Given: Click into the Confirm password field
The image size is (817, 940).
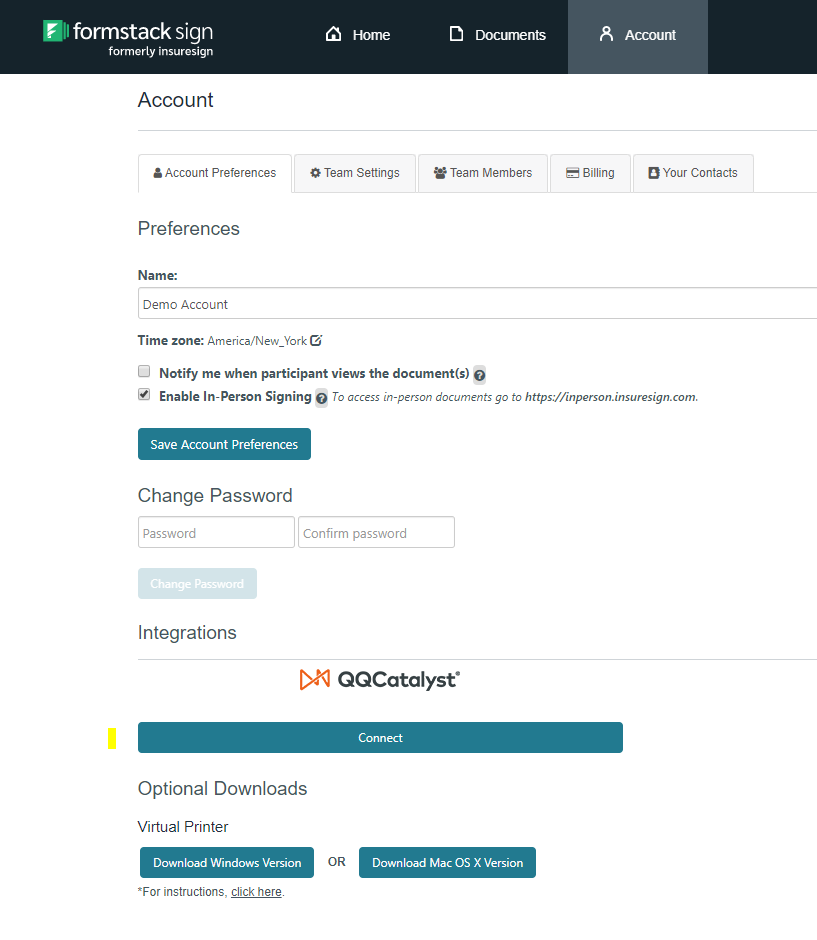Looking at the screenshot, I should (376, 533).
